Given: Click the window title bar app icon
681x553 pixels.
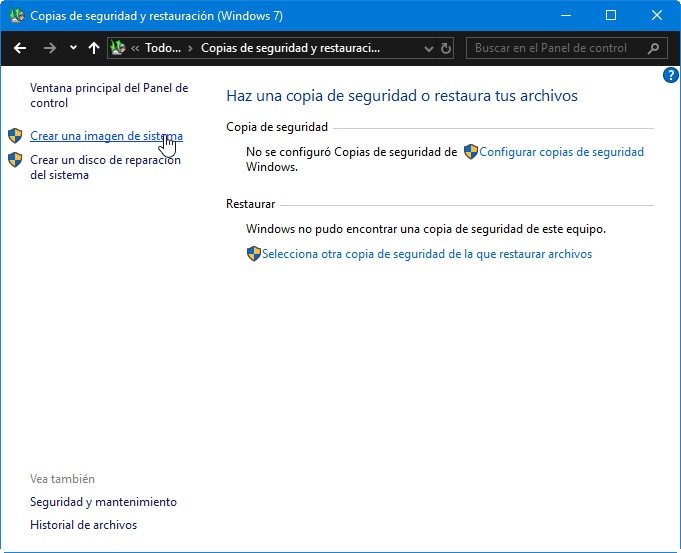Looking at the screenshot, I should point(17,16).
